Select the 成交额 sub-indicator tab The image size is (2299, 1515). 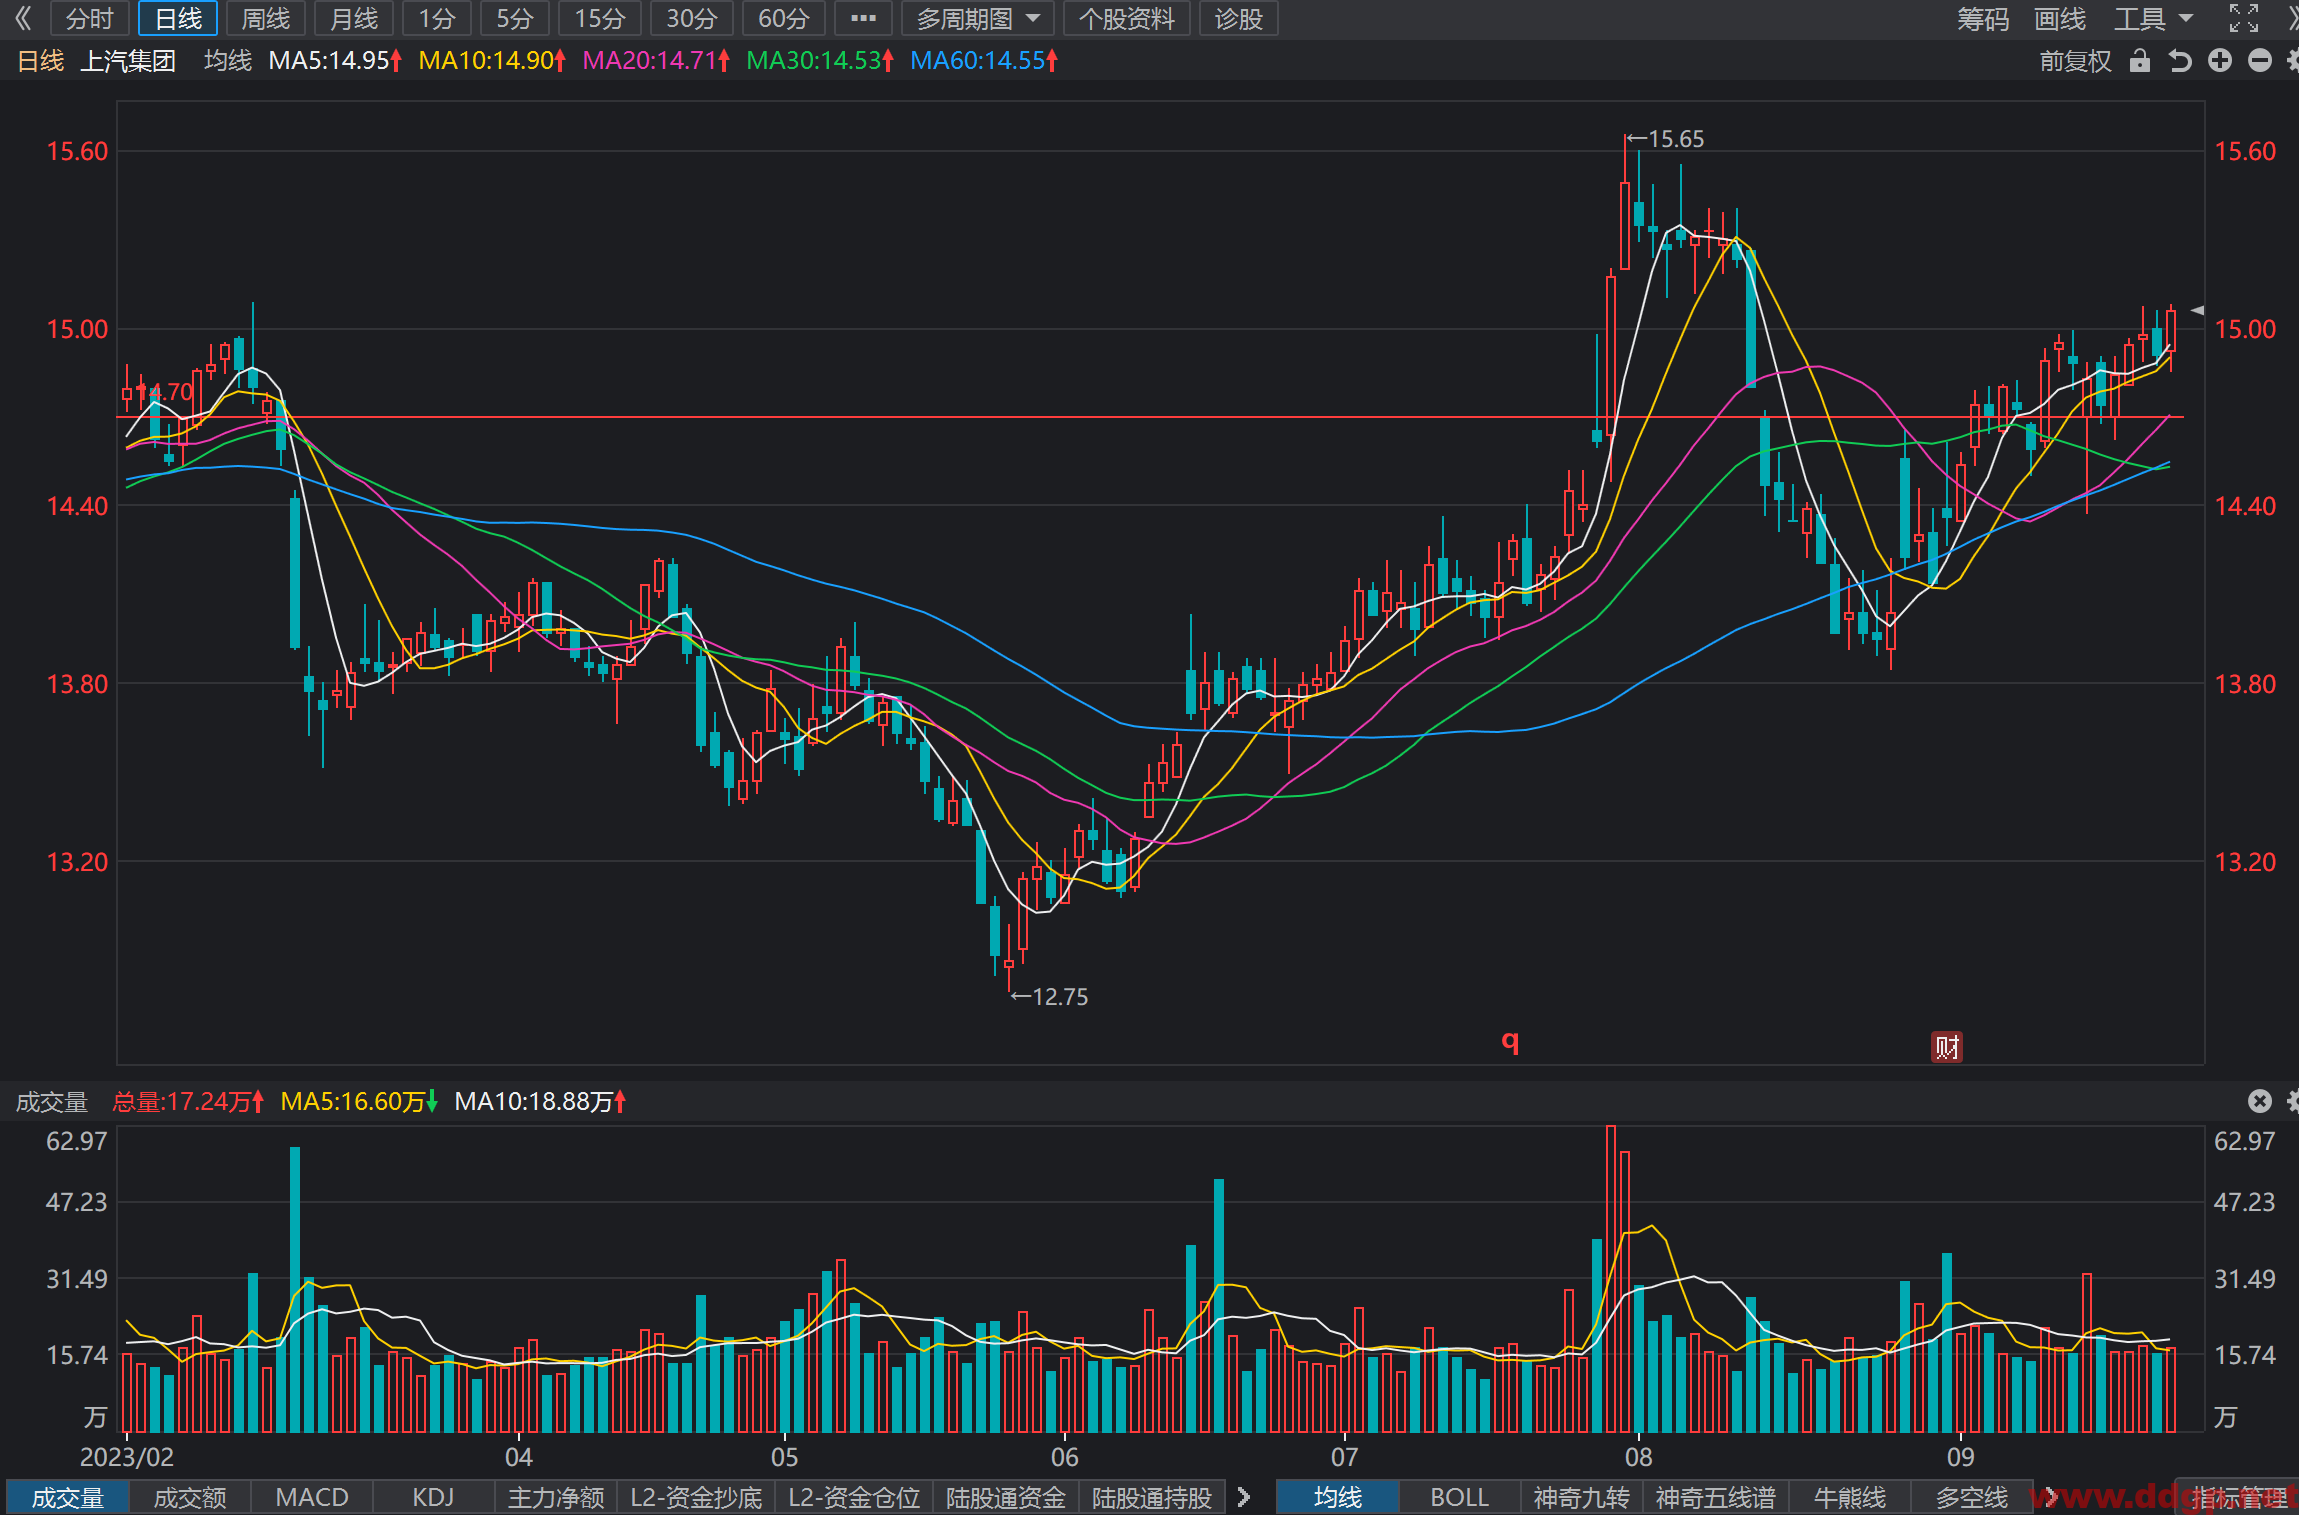click(190, 1497)
